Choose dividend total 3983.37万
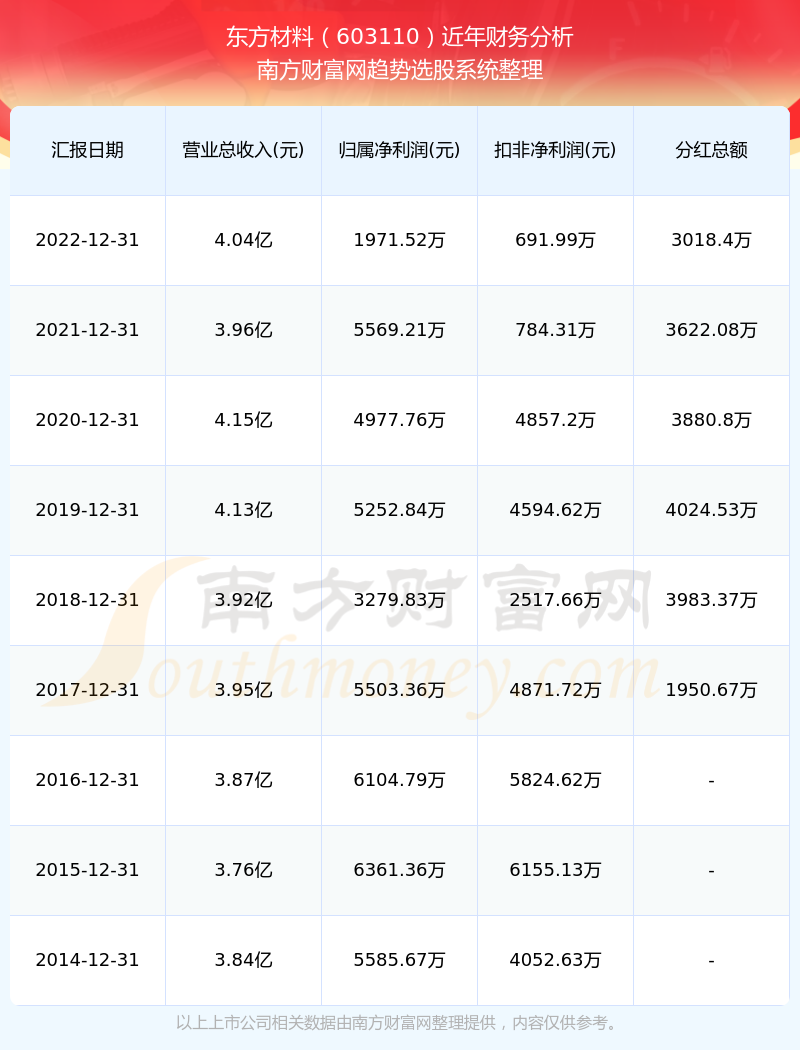 click(x=712, y=599)
